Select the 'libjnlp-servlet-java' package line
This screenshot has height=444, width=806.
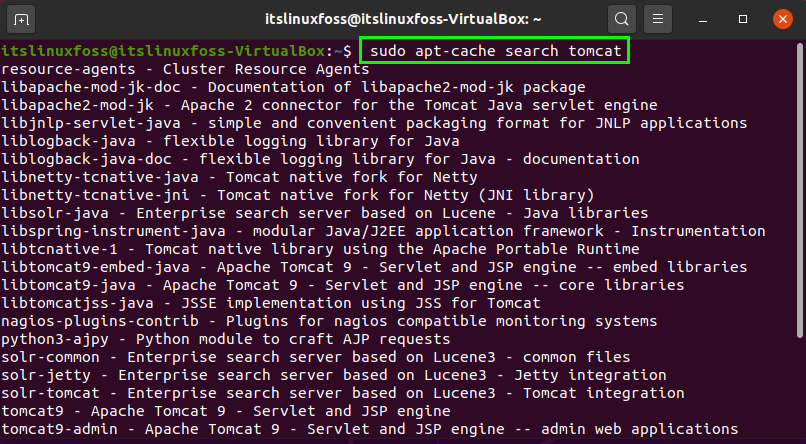coord(374,123)
